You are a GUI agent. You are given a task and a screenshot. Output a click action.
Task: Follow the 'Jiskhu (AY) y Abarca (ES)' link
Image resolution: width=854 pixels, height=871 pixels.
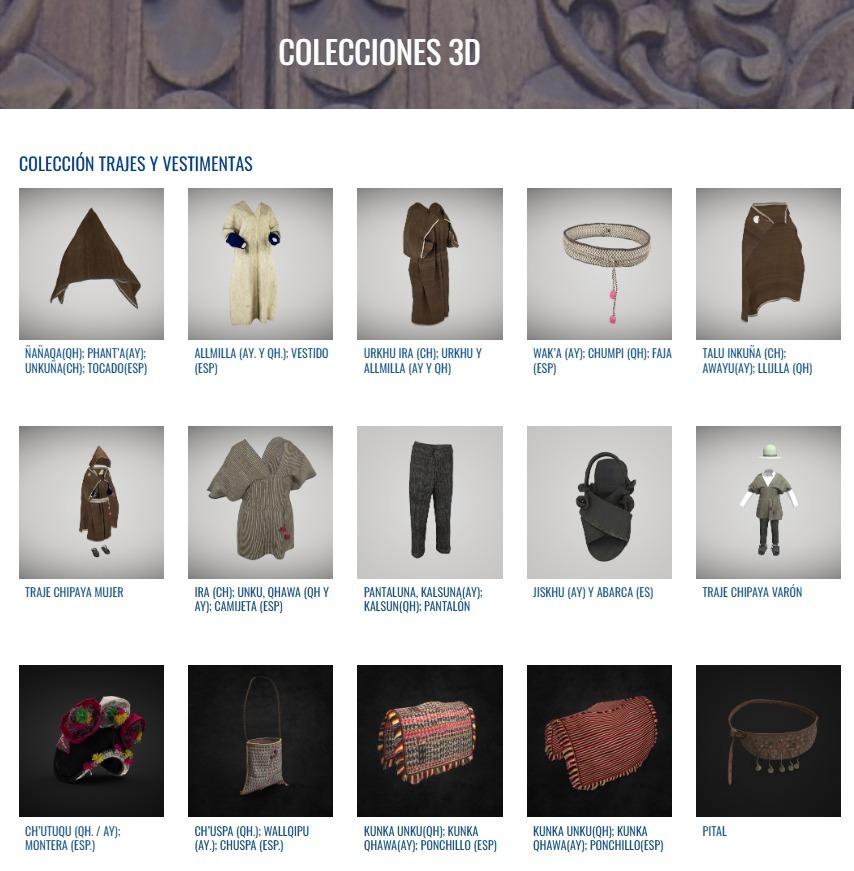click(593, 592)
